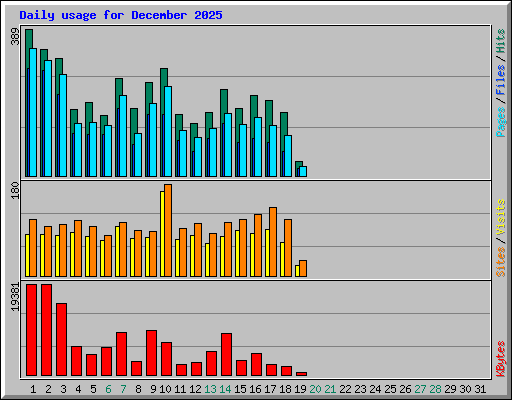Click day 3 on the x-axis
Screen dimensions: 512x400
[63, 389]
